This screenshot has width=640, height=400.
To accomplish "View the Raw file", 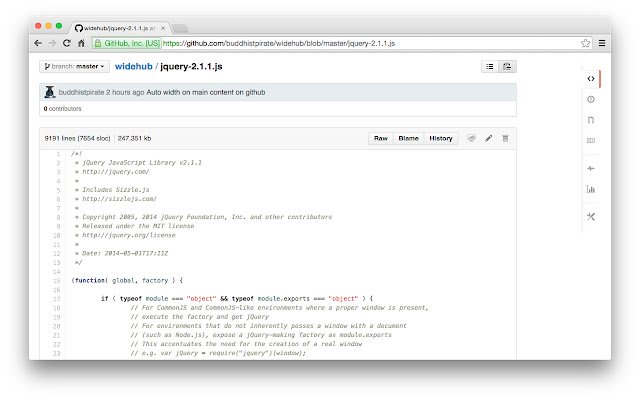I will coord(381,138).
